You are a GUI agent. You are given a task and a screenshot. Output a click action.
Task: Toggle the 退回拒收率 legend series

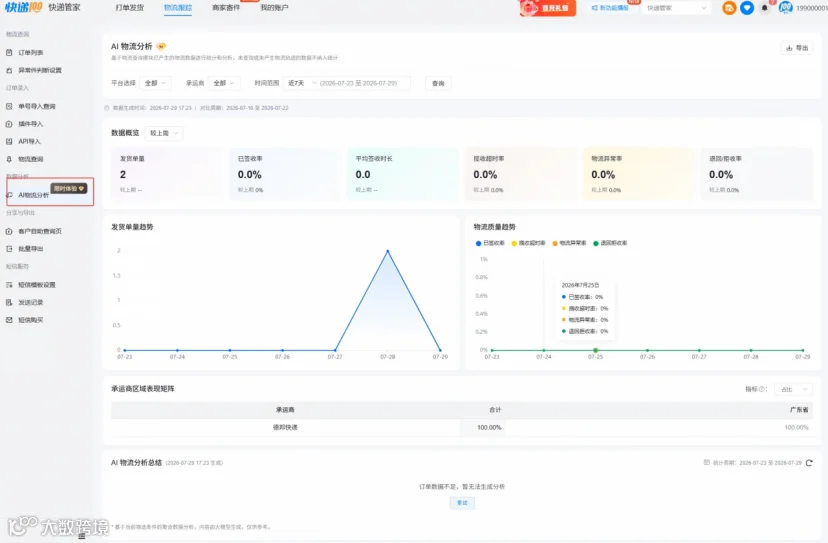tap(610, 243)
